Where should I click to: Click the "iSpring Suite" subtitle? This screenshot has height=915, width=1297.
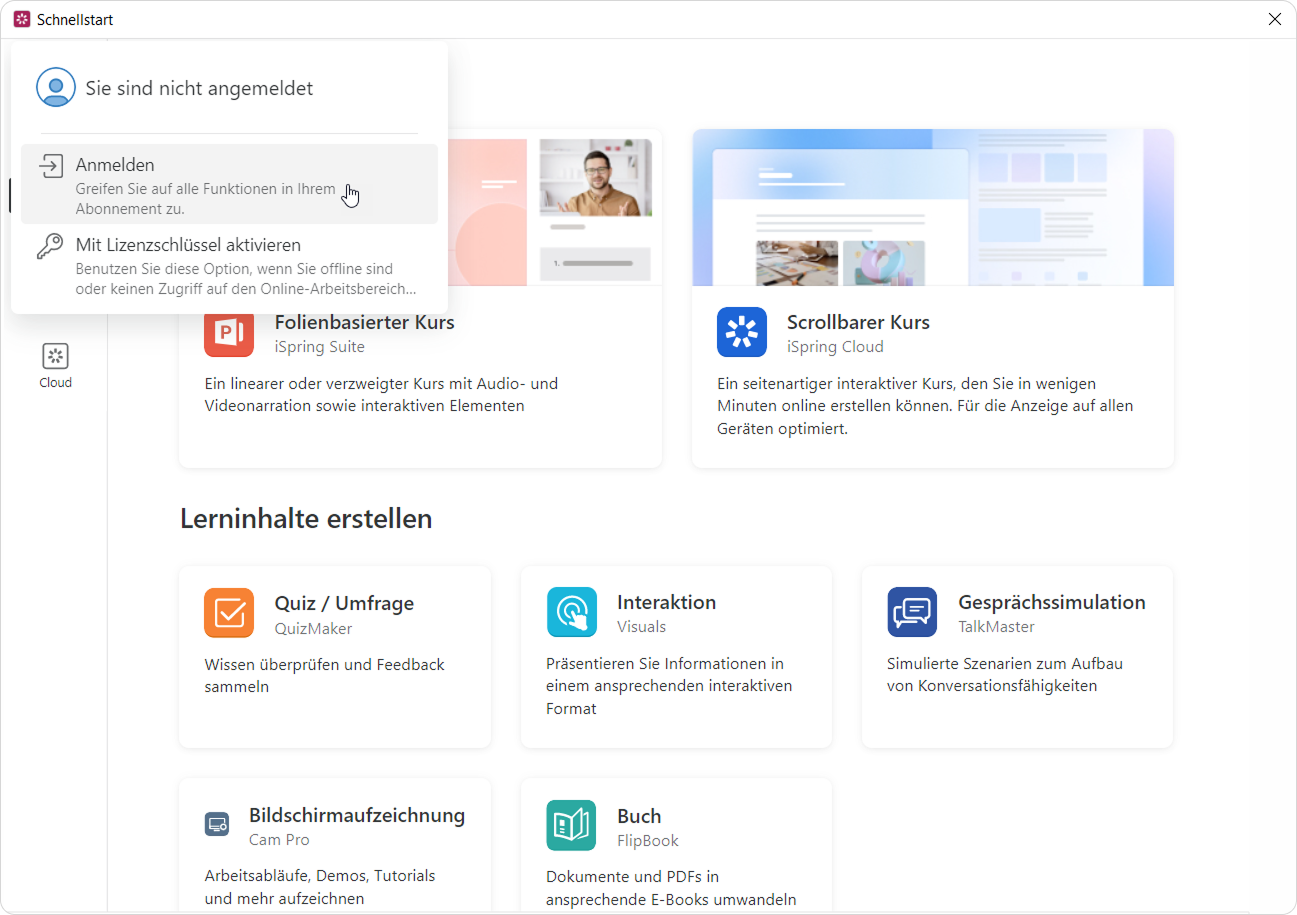tap(320, 347)
